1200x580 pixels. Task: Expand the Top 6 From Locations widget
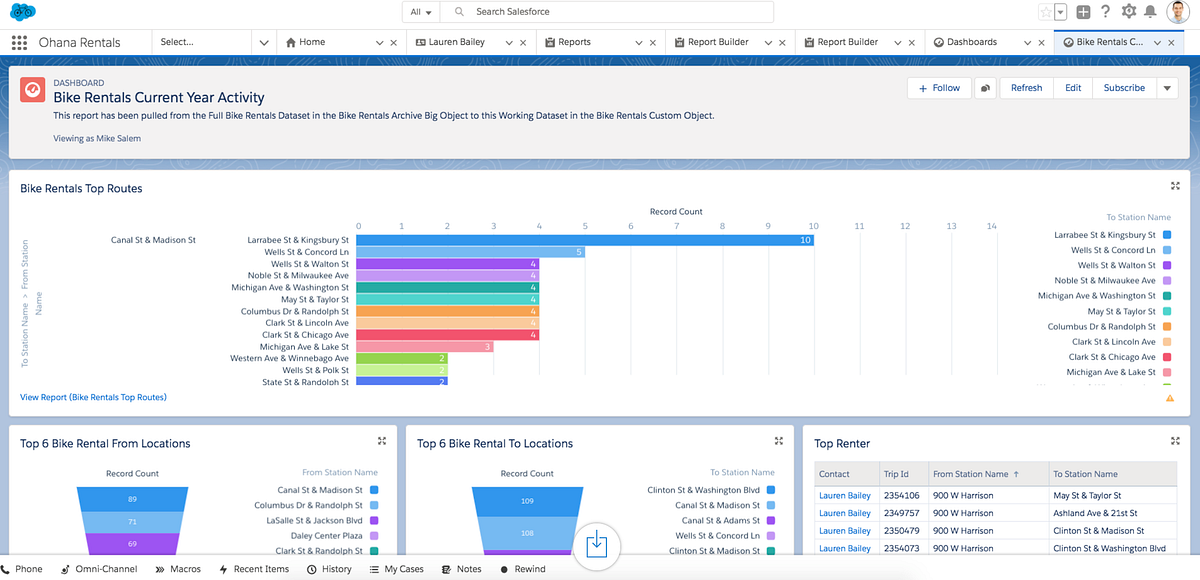coord(382,441)
